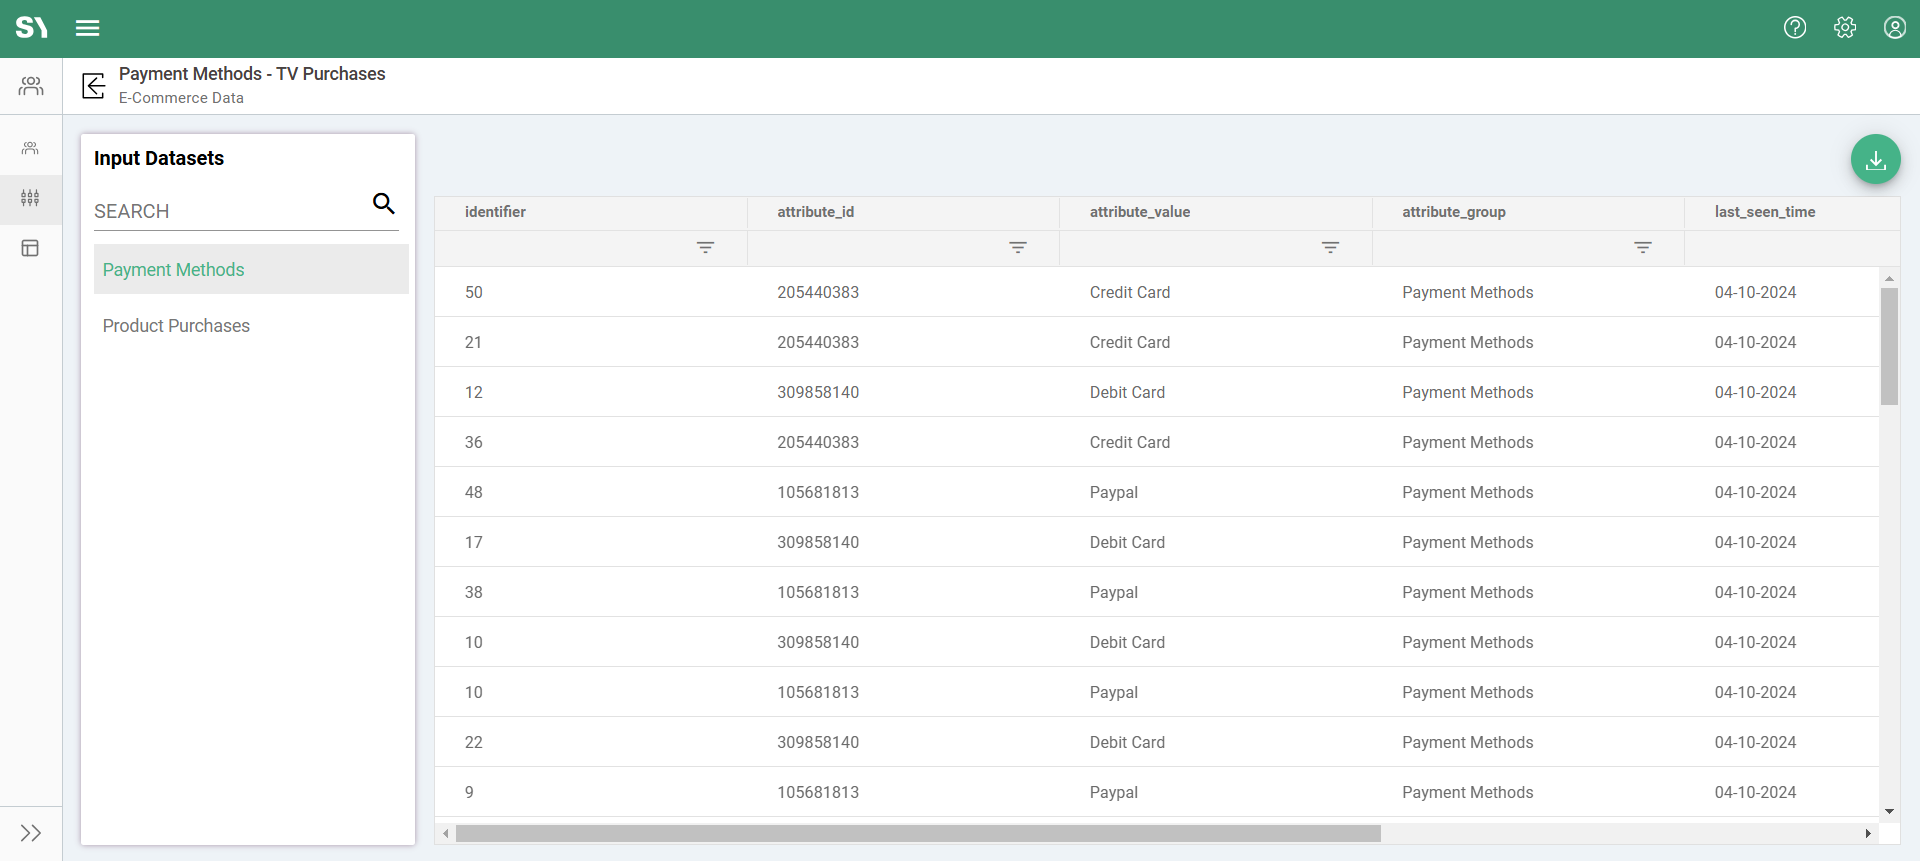Open the hamburger navigation menu
The image size is (1920, 861).
(x=87, y=28)
